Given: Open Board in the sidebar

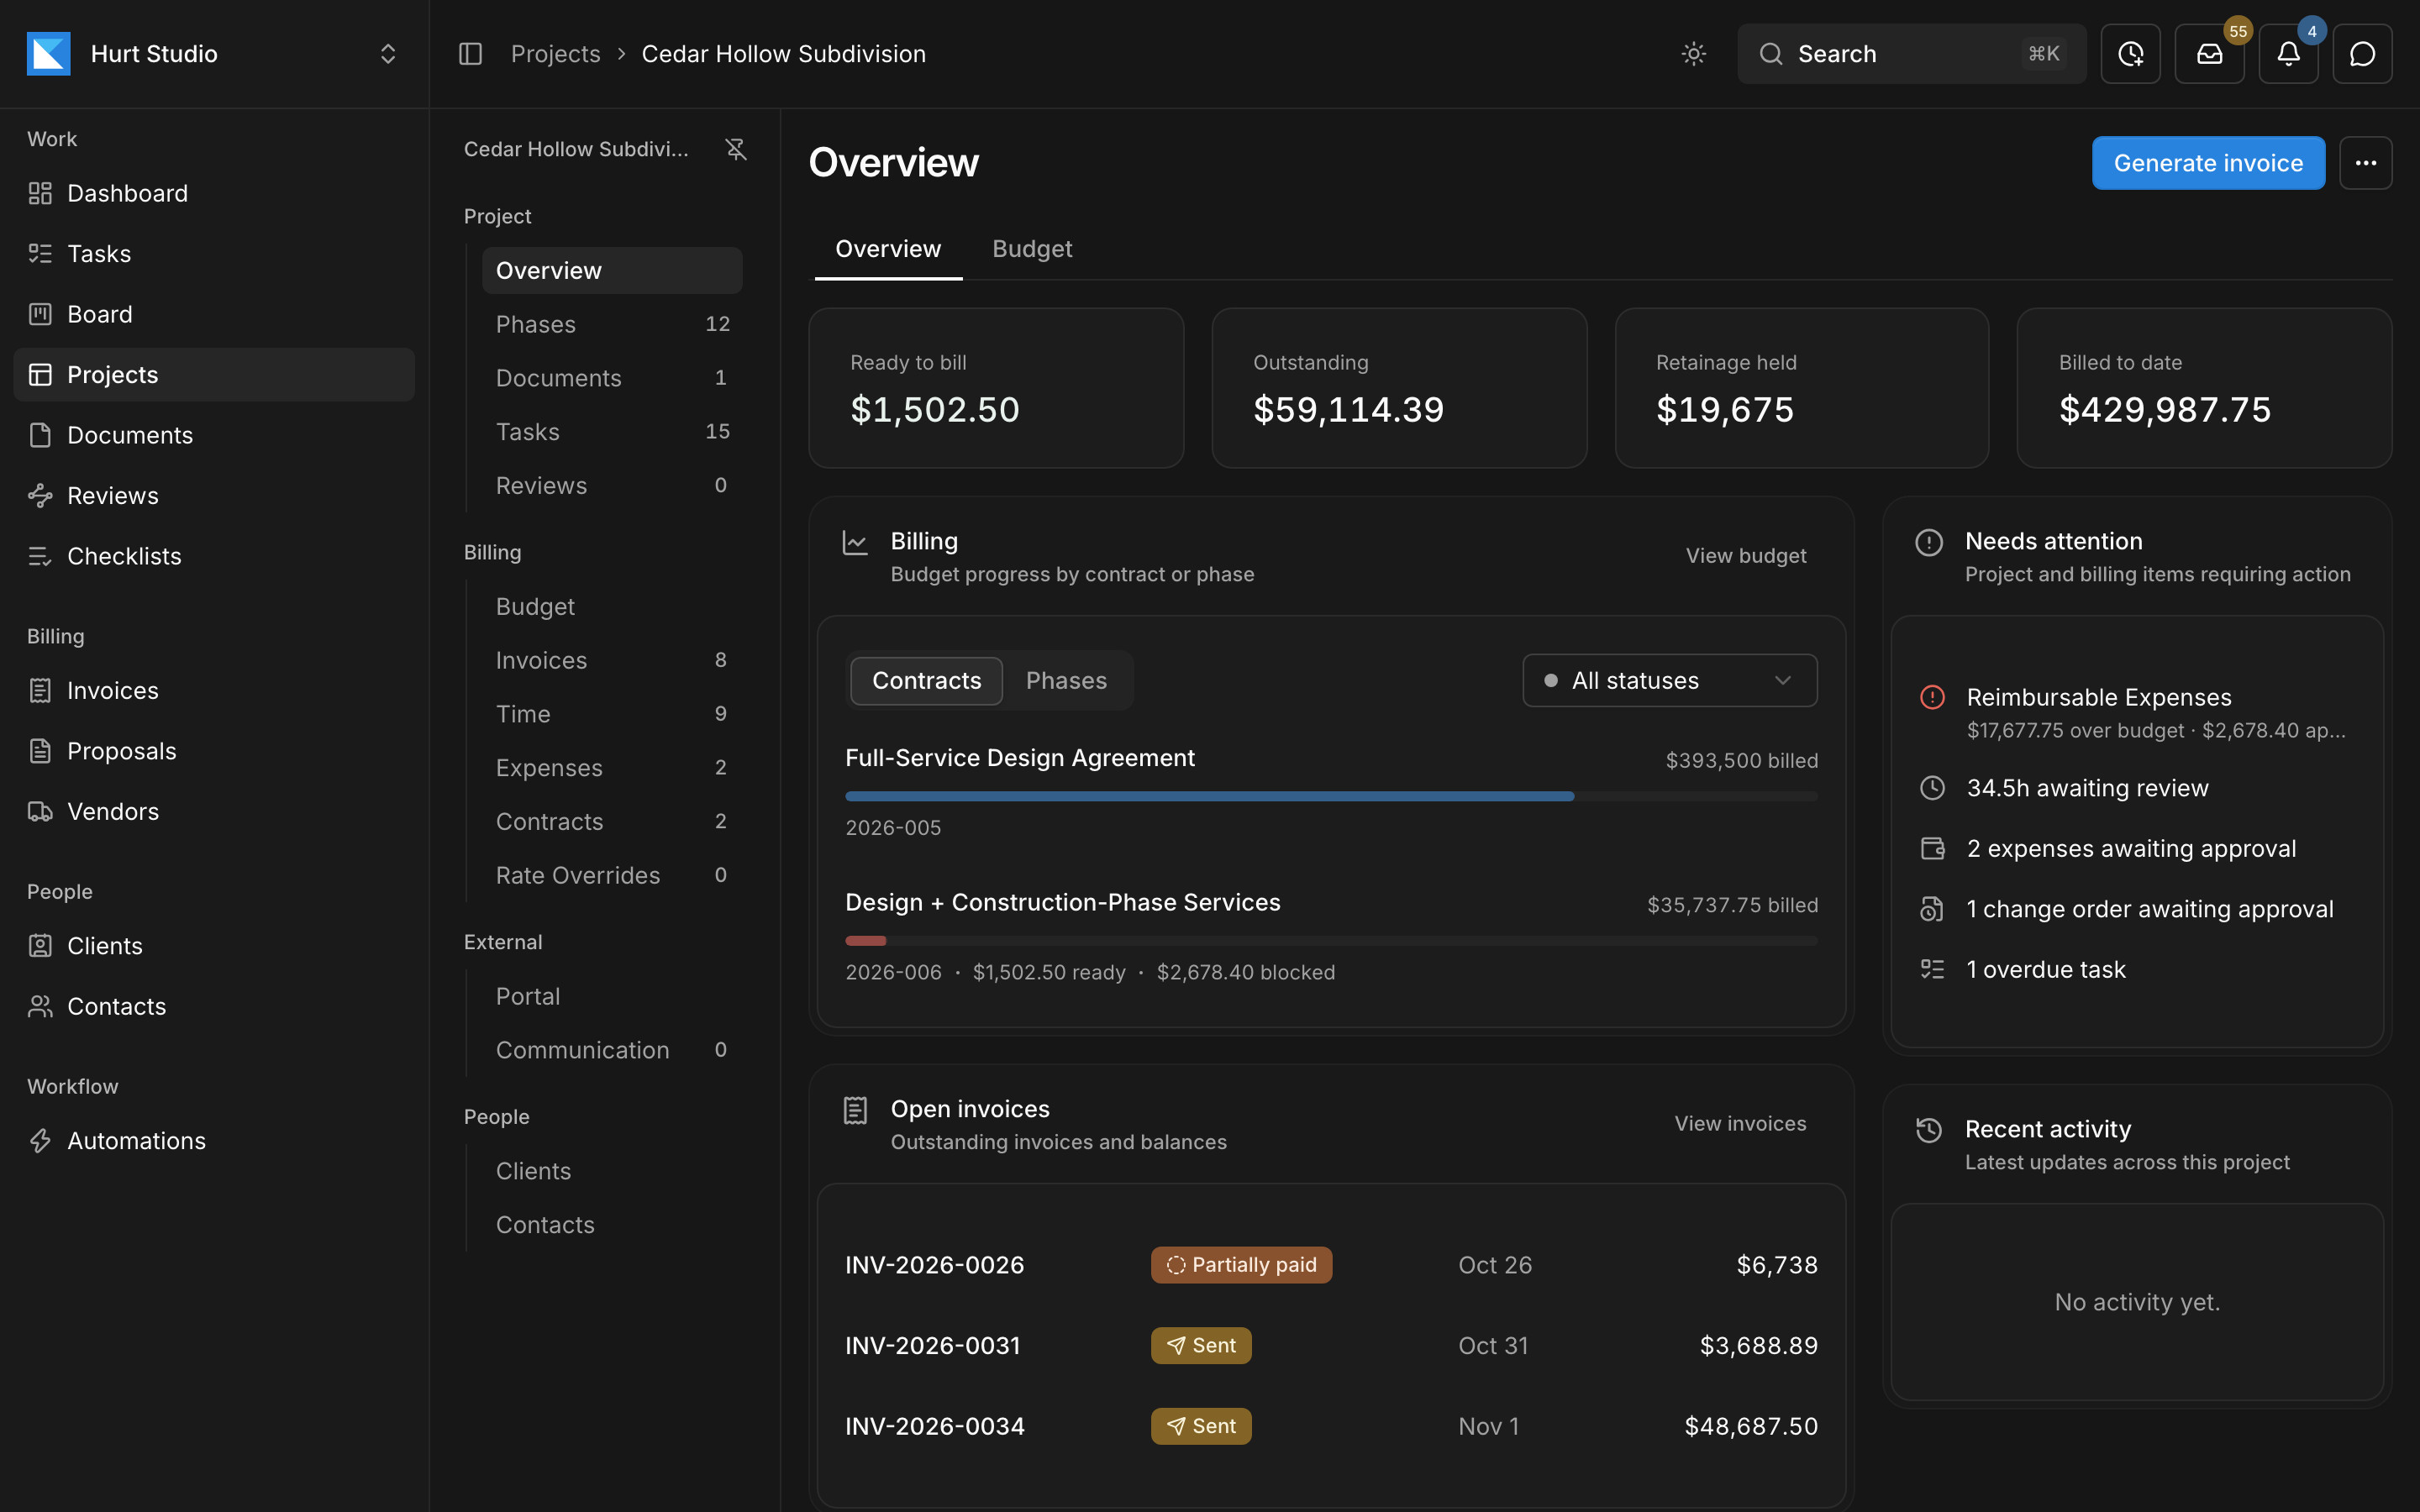Looking at the screenshot, I should click(x=214, y=314).
